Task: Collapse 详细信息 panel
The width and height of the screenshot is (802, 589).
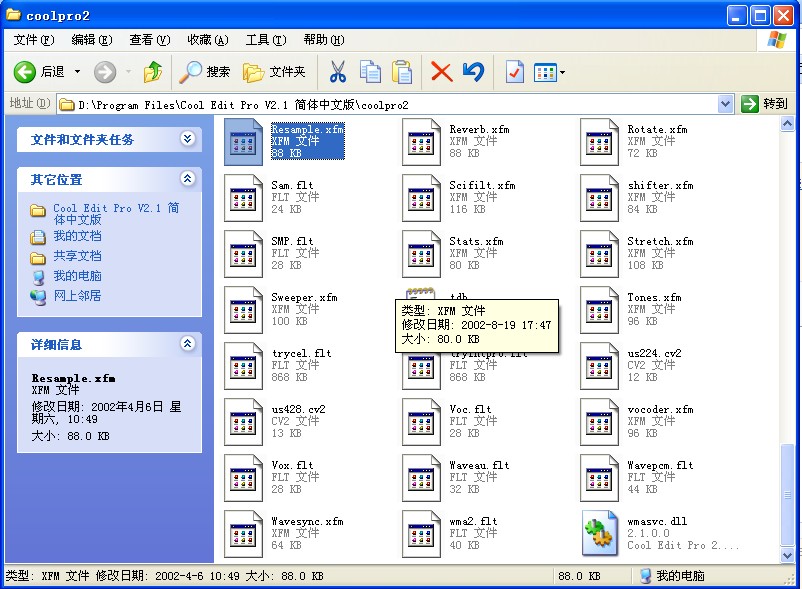Action: [187, 344]
